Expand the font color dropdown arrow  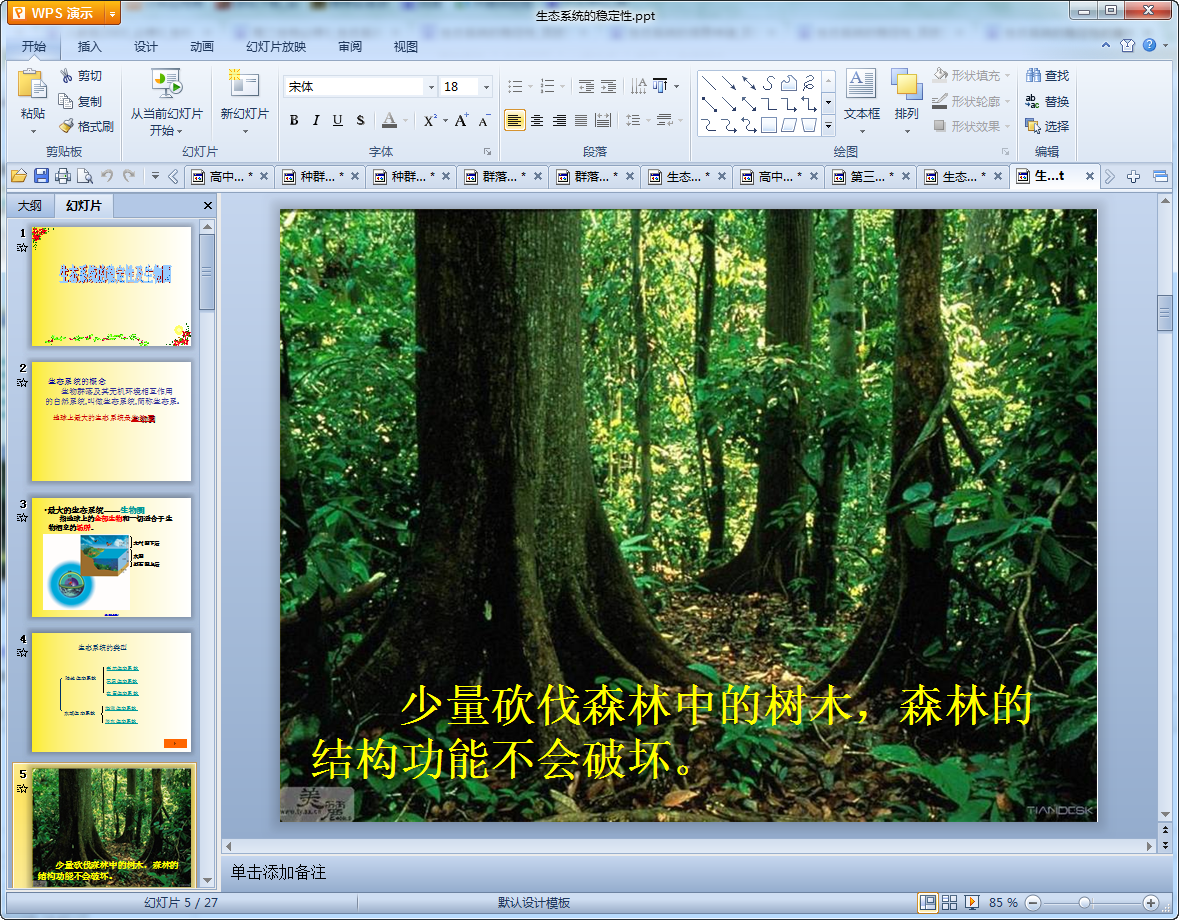click(x=406, y=120)
